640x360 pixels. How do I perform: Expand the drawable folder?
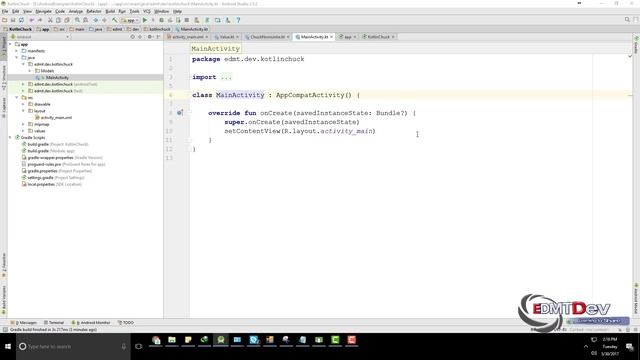click(23, 104)
